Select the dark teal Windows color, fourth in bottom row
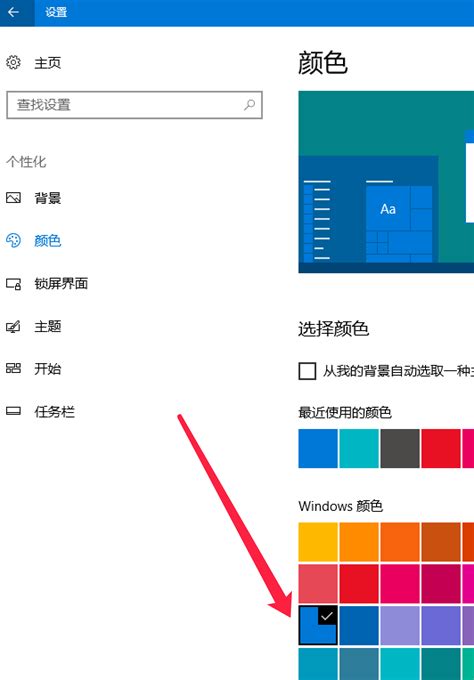The height and width of the screenshot is (680, 474). pyautogui.click(x=441, y=664)
